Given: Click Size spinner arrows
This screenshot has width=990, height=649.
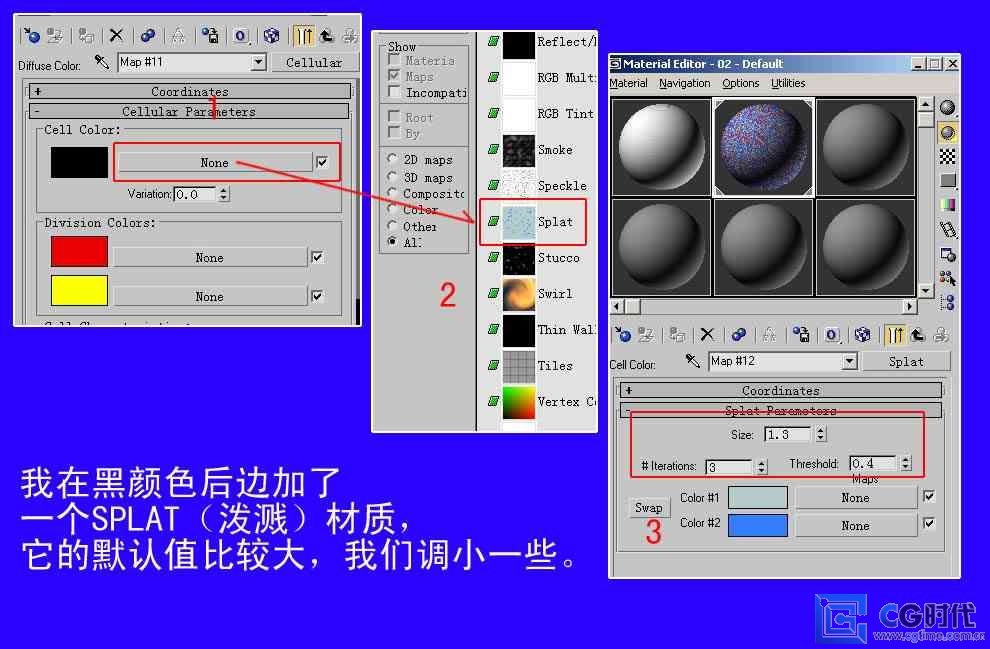Looking at the screenshot, I should [x=820, y=434].
